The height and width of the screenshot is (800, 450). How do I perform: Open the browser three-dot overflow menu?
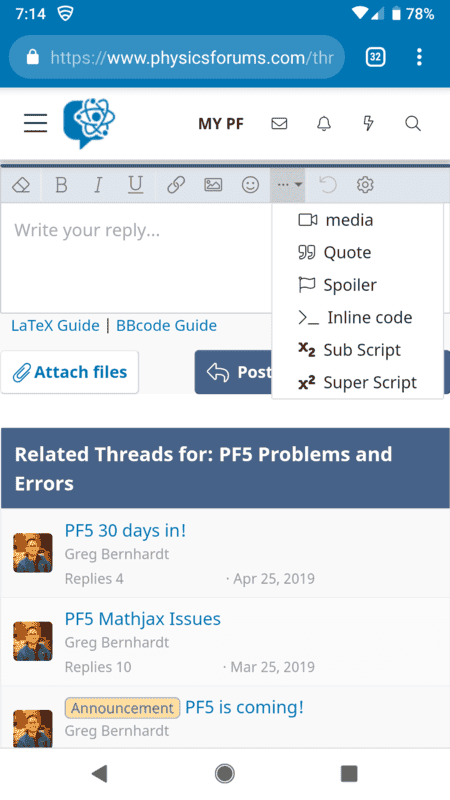[419, 57]
